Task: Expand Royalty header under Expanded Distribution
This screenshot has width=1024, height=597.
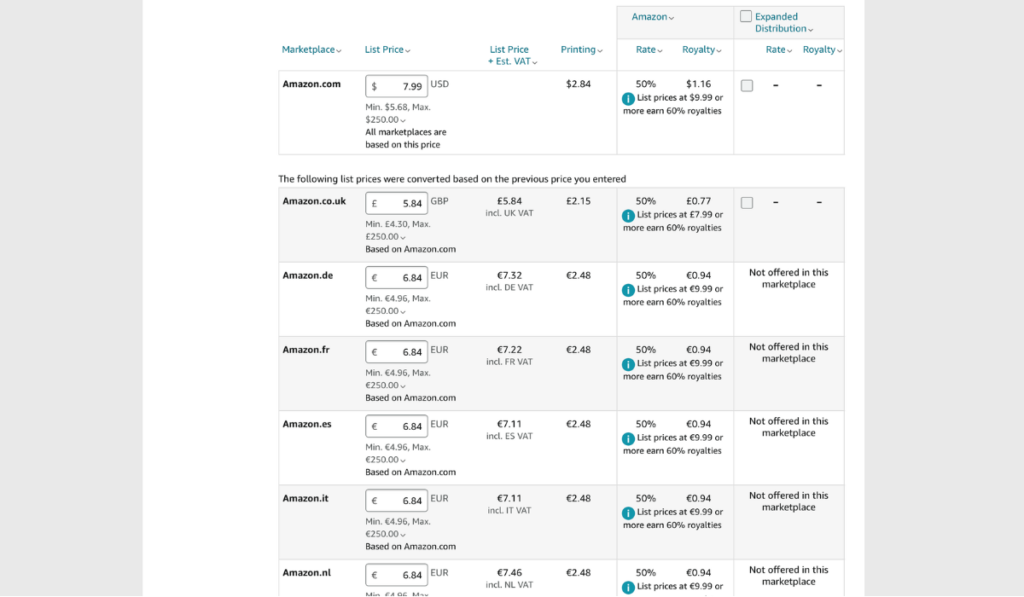Action: point(822,50)
